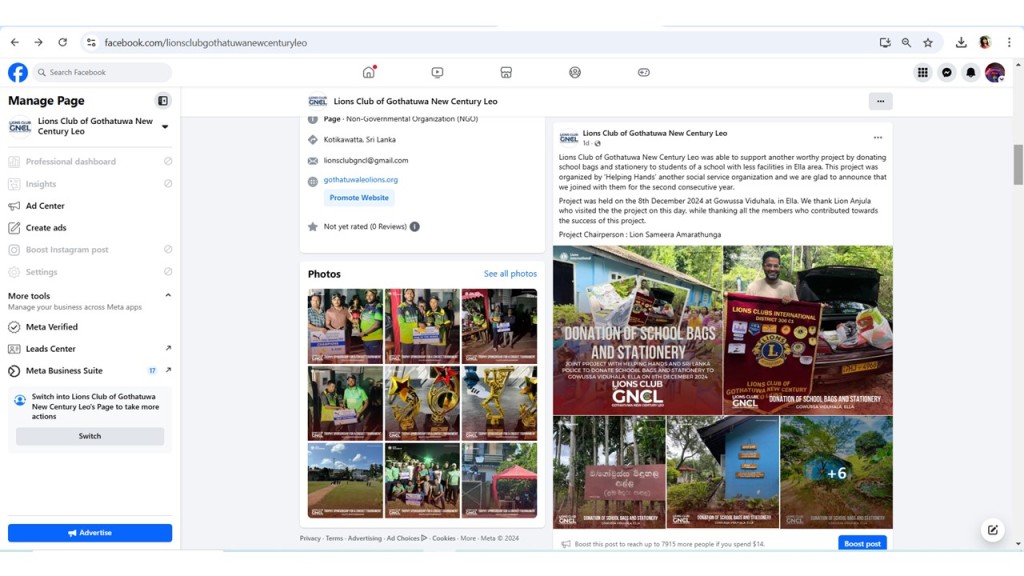Open the Groups icon in top navigation
The height and width of the screenshot is (576, 1024).
[575, 72]
